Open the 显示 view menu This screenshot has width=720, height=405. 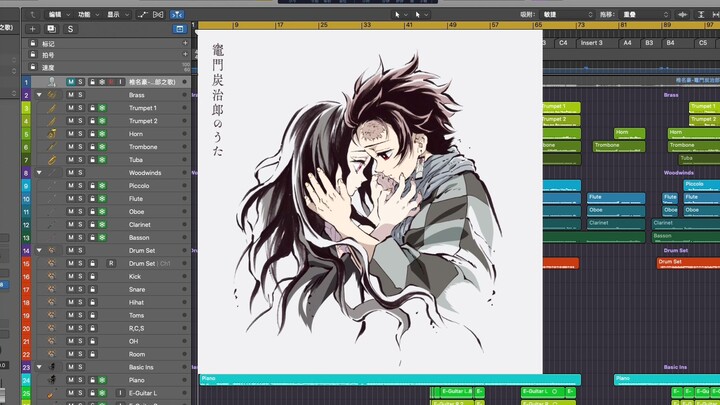[118, 15]
